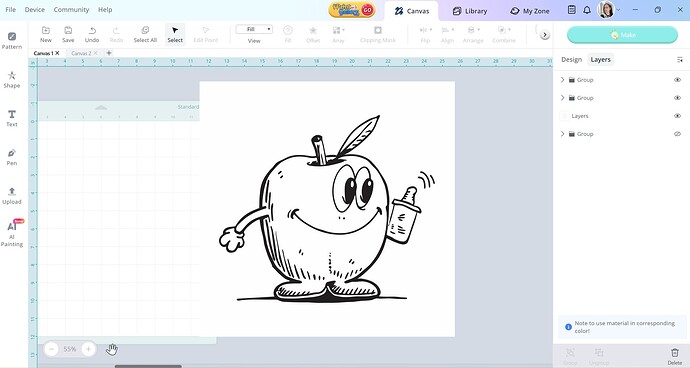
Task: Expand the hidden last Group layer
Action: click(562, 134)
